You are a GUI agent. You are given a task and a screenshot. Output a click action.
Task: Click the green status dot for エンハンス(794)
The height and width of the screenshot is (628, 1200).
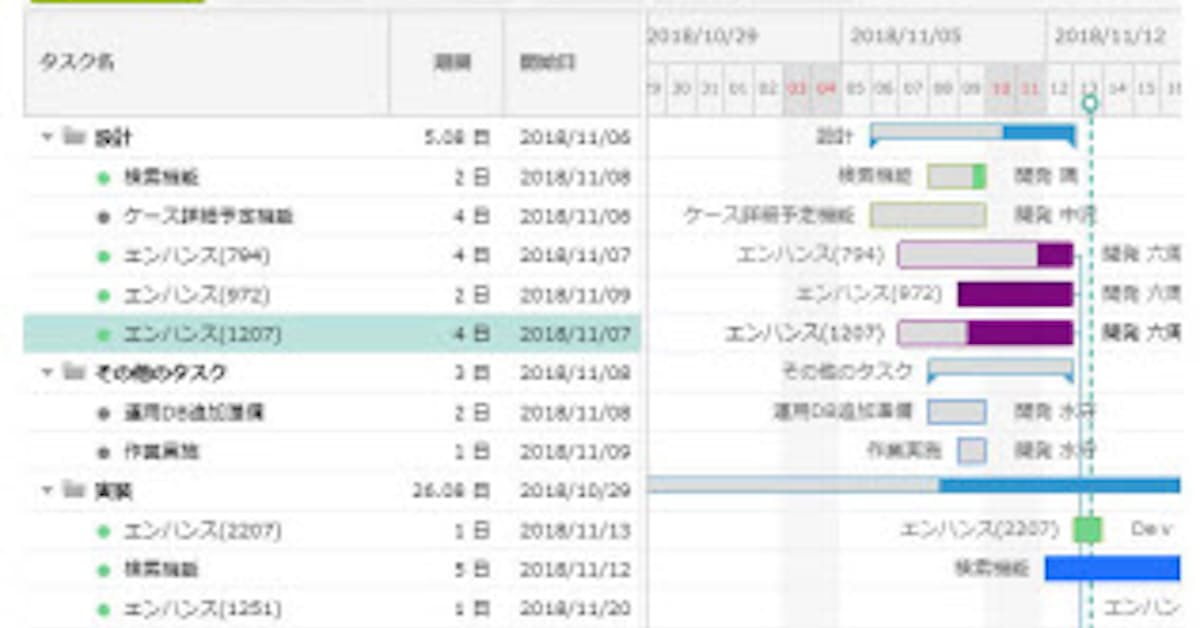pos(103,256)
